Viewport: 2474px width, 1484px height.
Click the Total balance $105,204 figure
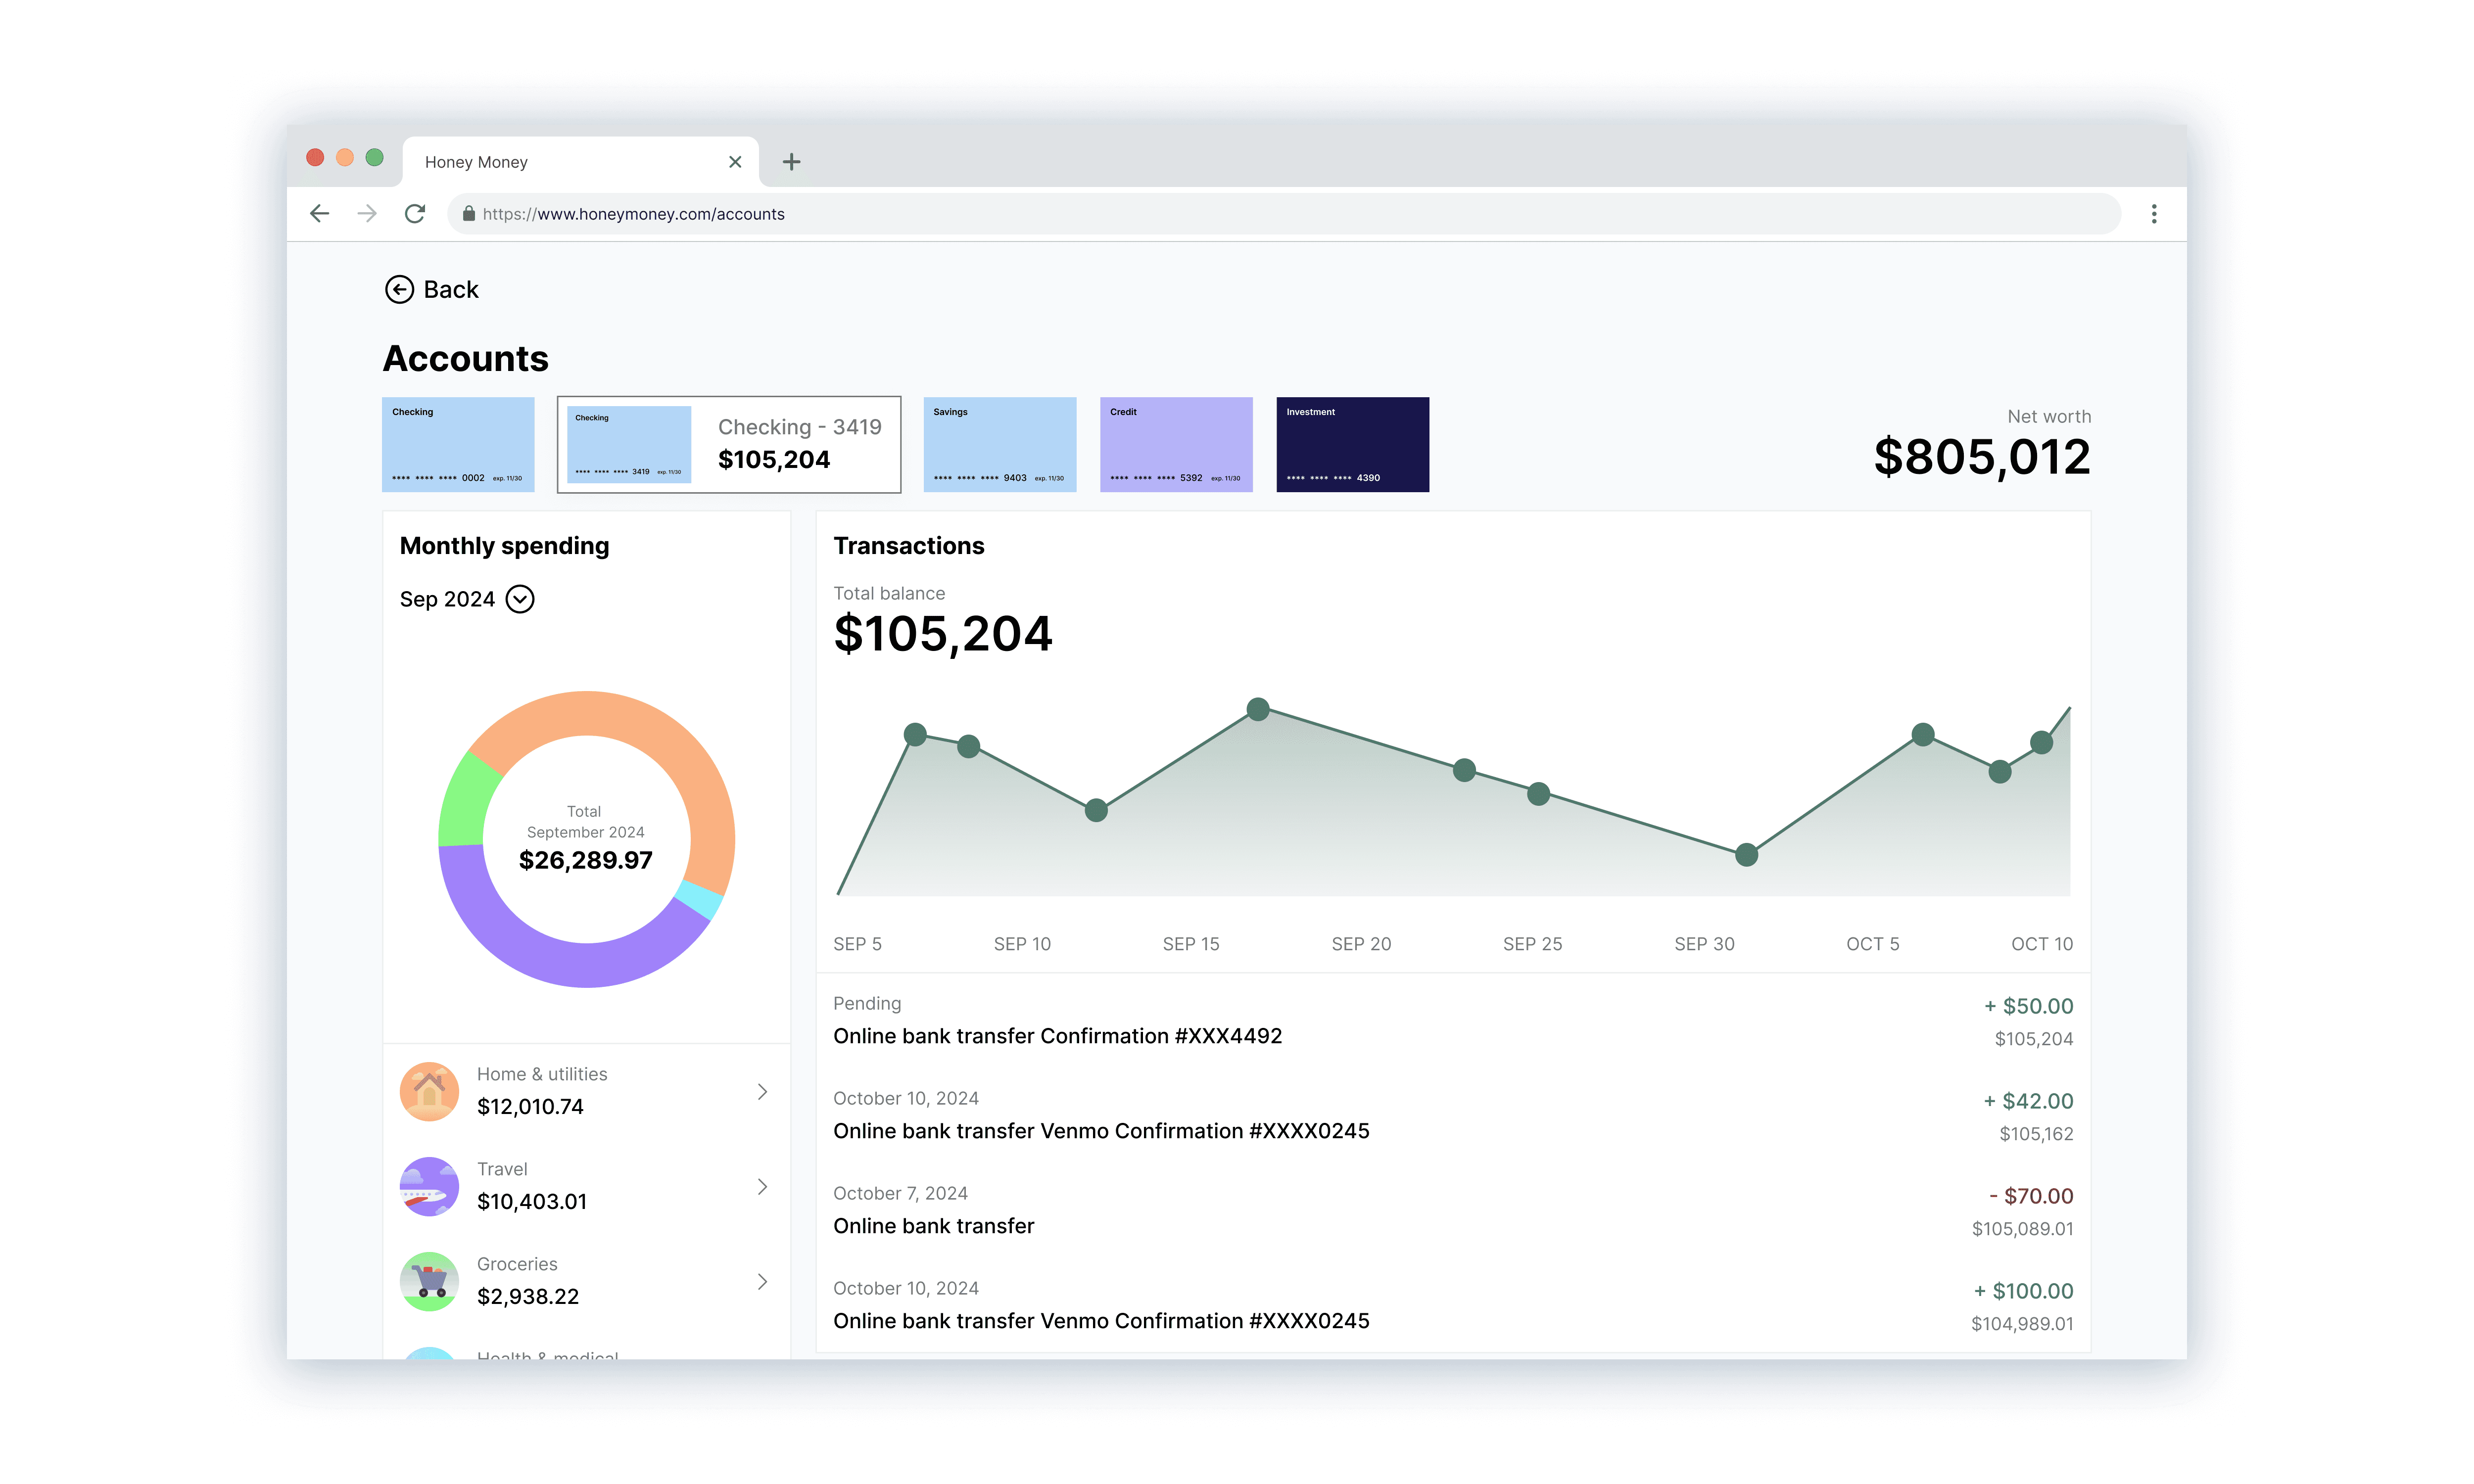tap(943, 634)
